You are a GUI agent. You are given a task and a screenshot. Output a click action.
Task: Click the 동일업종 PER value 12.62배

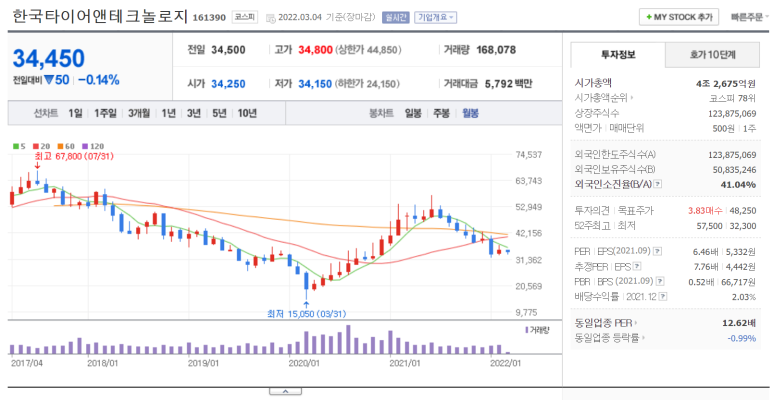738,324
